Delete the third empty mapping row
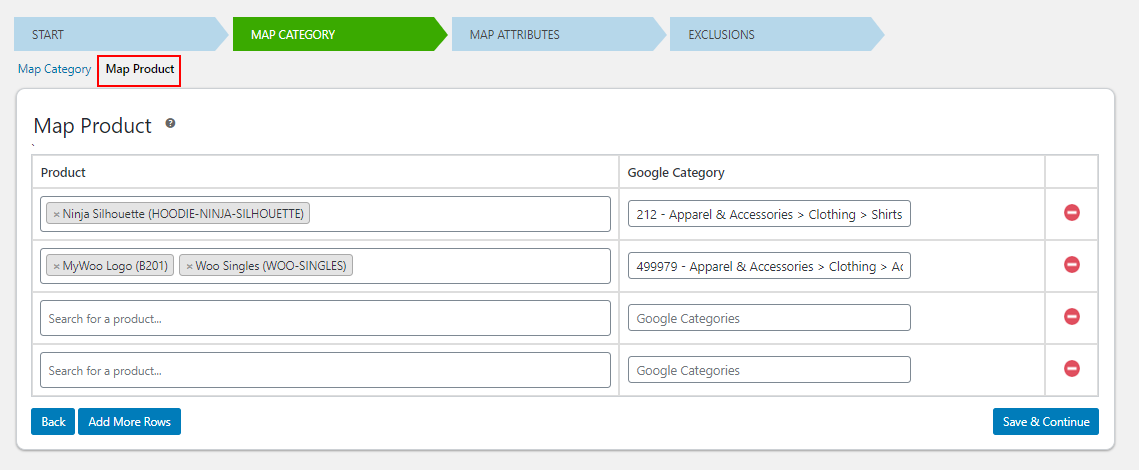1139x470 pixels. 1071,317
